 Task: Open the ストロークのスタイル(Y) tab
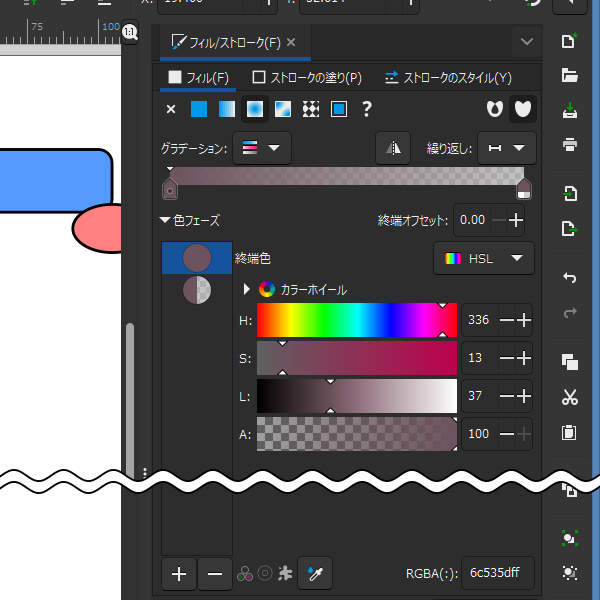(x=448, y=77)
